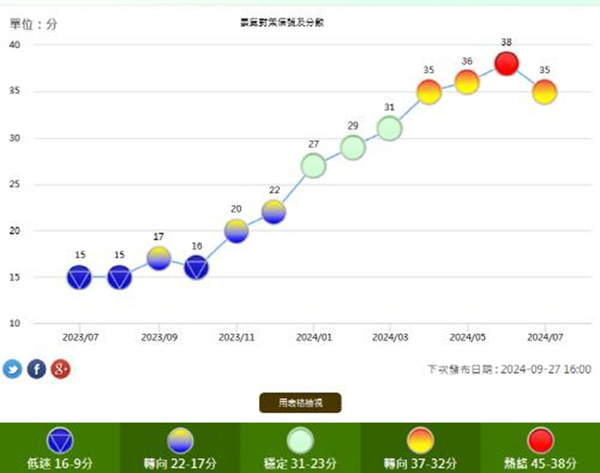
Task: Click the second blue marker labeled 15
Action: point(119,277)
